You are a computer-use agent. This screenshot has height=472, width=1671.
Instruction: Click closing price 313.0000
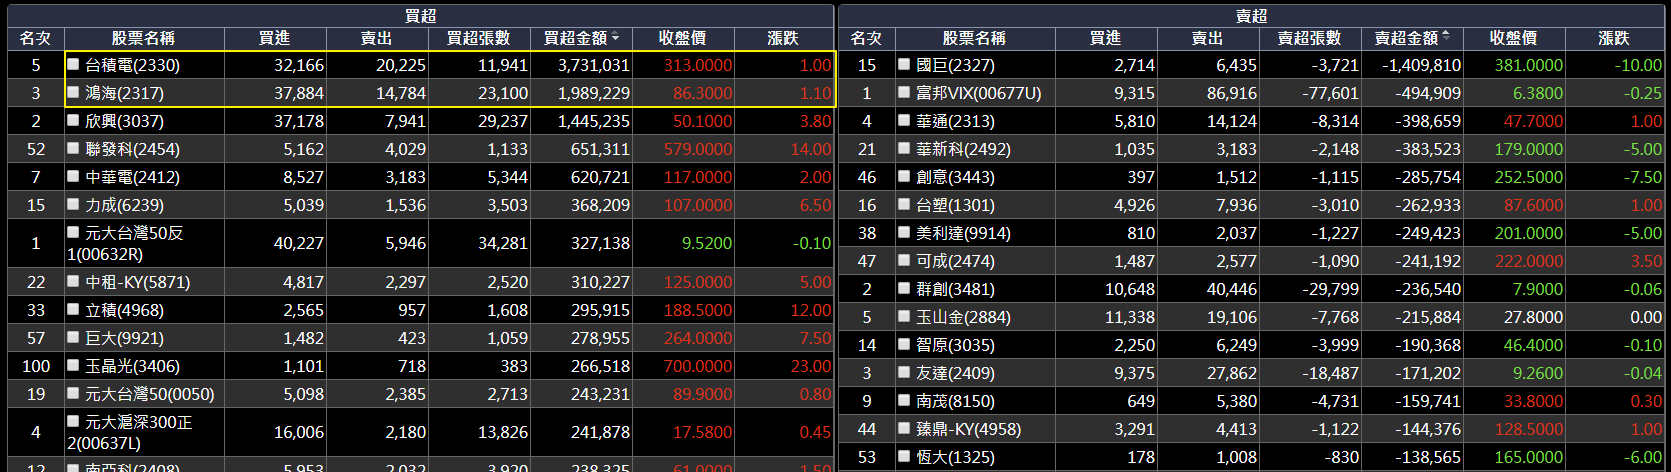[698, 65]
